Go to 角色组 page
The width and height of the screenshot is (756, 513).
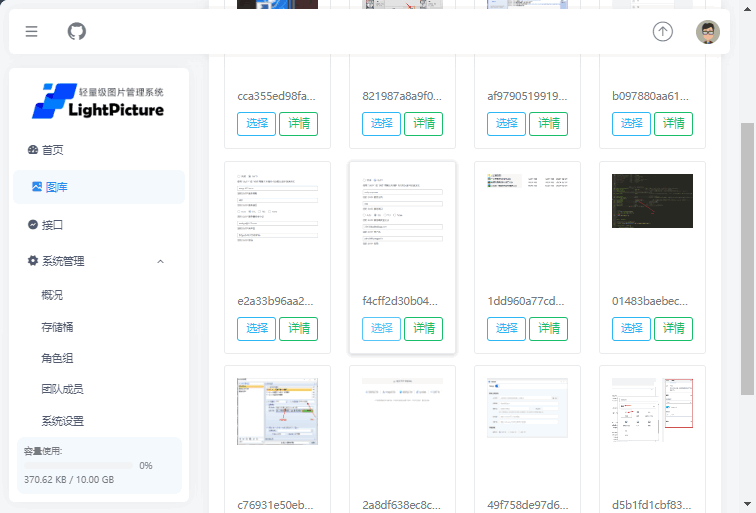click(57, 358)
